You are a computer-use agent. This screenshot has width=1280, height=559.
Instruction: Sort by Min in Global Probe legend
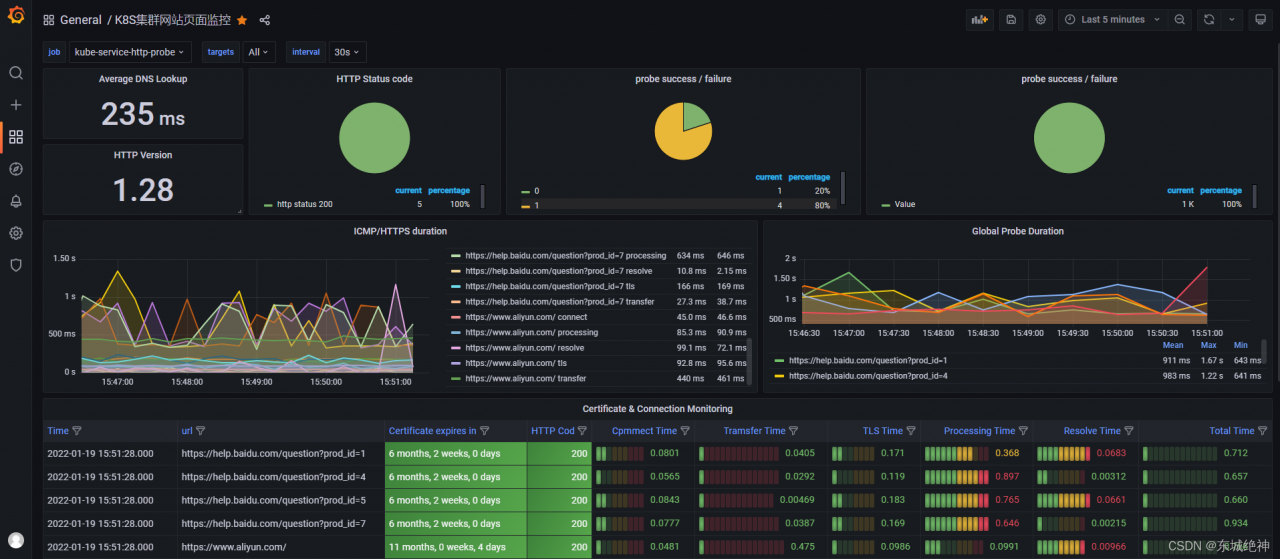click(x=1240, y=345)
